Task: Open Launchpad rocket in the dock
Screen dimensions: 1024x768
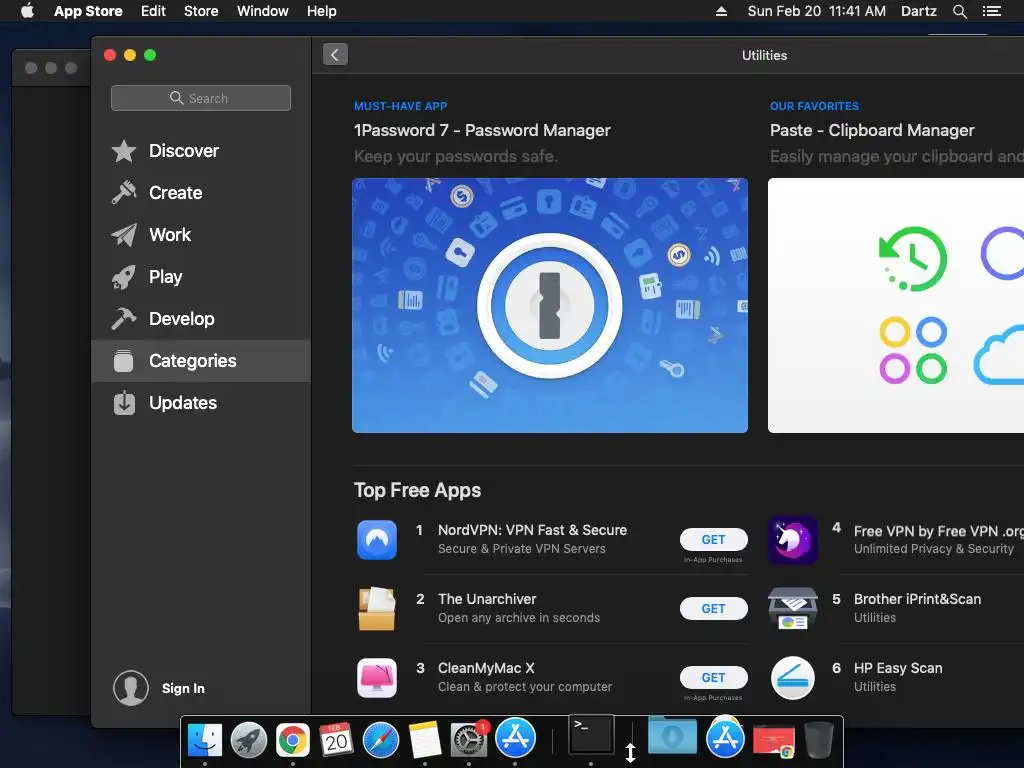Action: (x=249, y=740)
